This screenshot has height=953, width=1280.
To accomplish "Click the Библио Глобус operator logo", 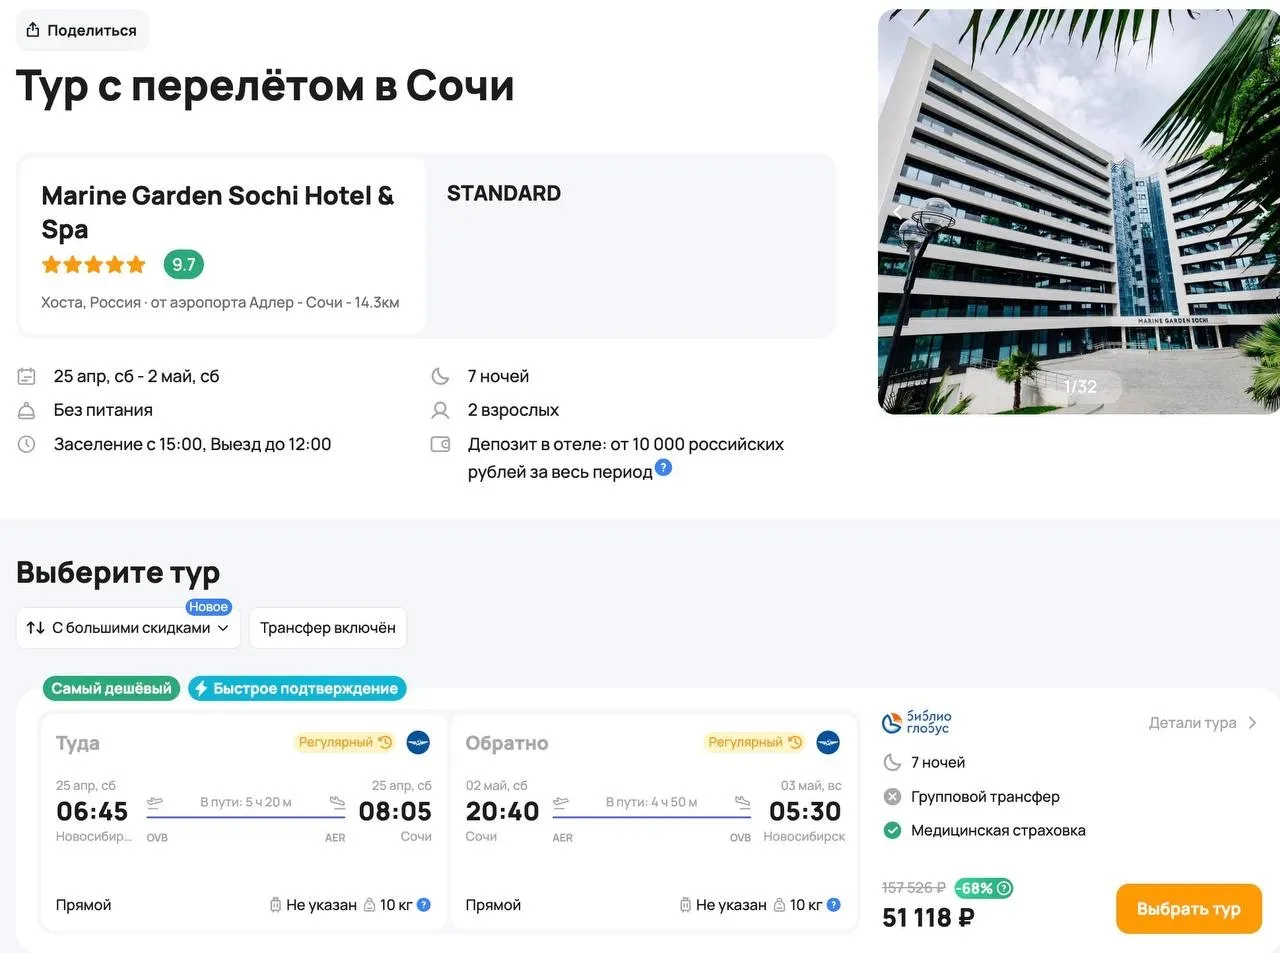I will tap(917, 722).
